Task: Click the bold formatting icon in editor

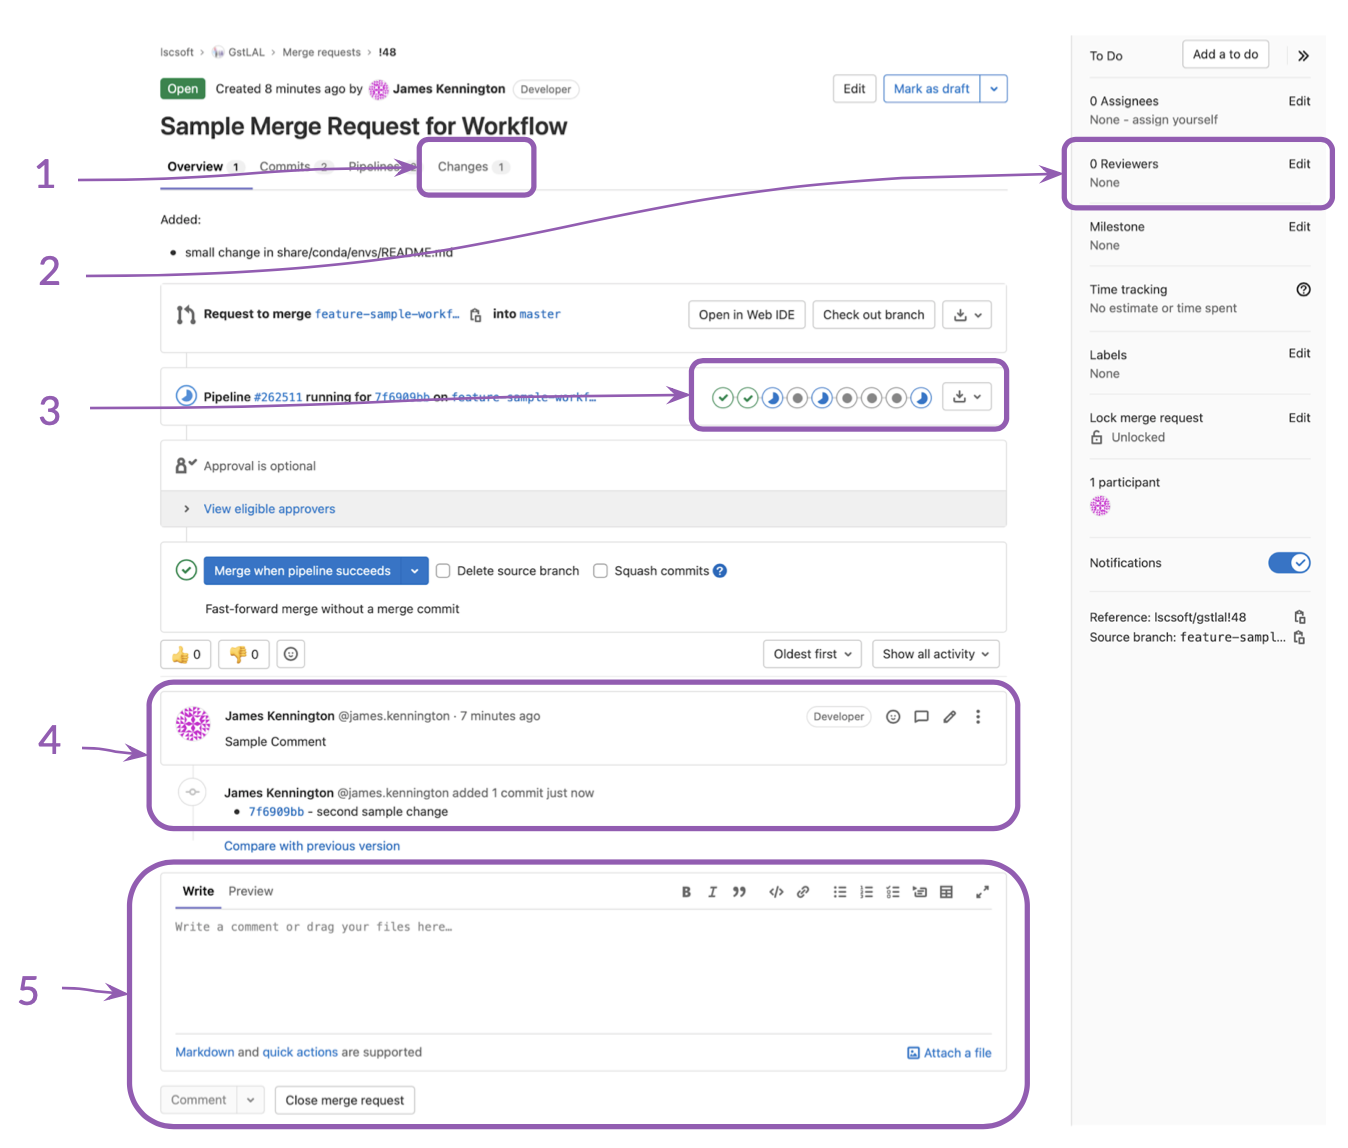Action: [686, 892]
